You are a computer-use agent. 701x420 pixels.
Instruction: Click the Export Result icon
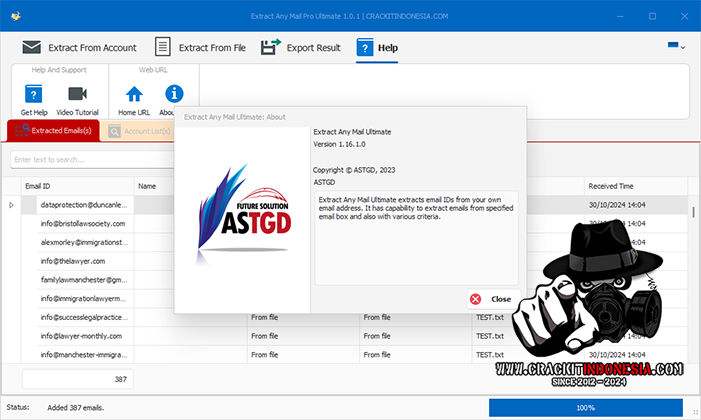point(270,47)
